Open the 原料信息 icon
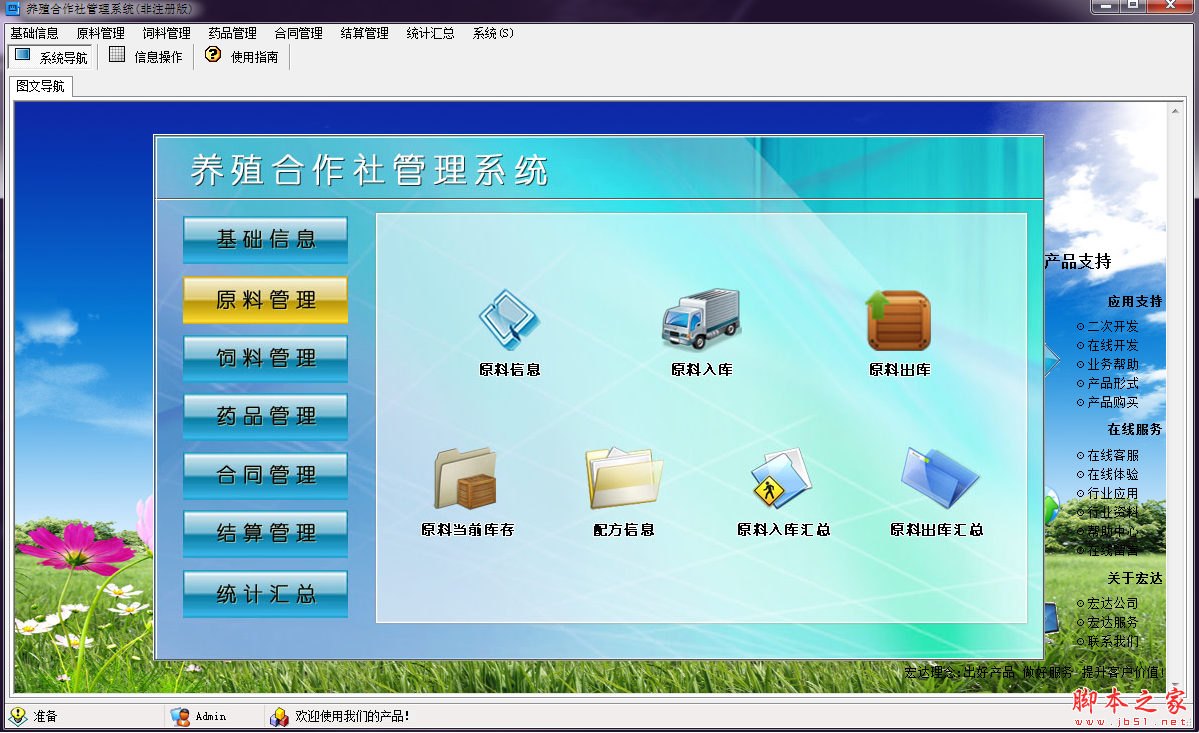The height and width of the screenshot is (733, 1199). pos(509,319)
